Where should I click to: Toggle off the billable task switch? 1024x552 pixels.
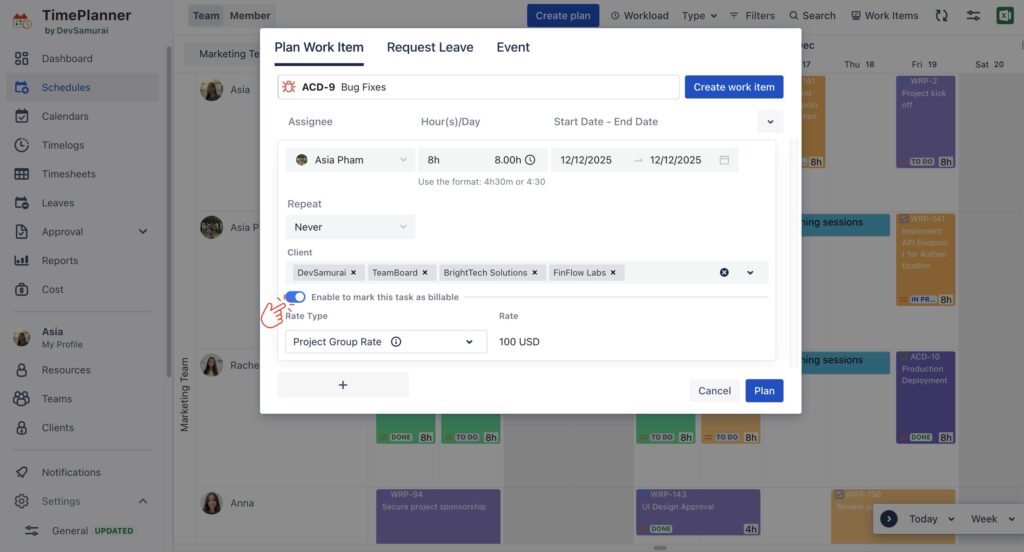(295, 297)
